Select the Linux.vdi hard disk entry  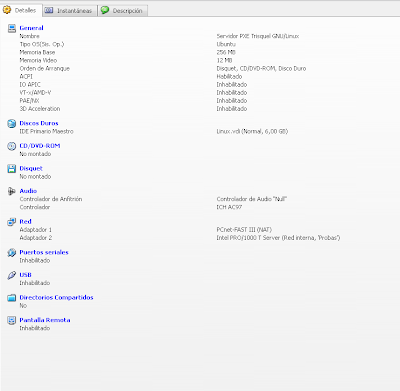(252, 131)
